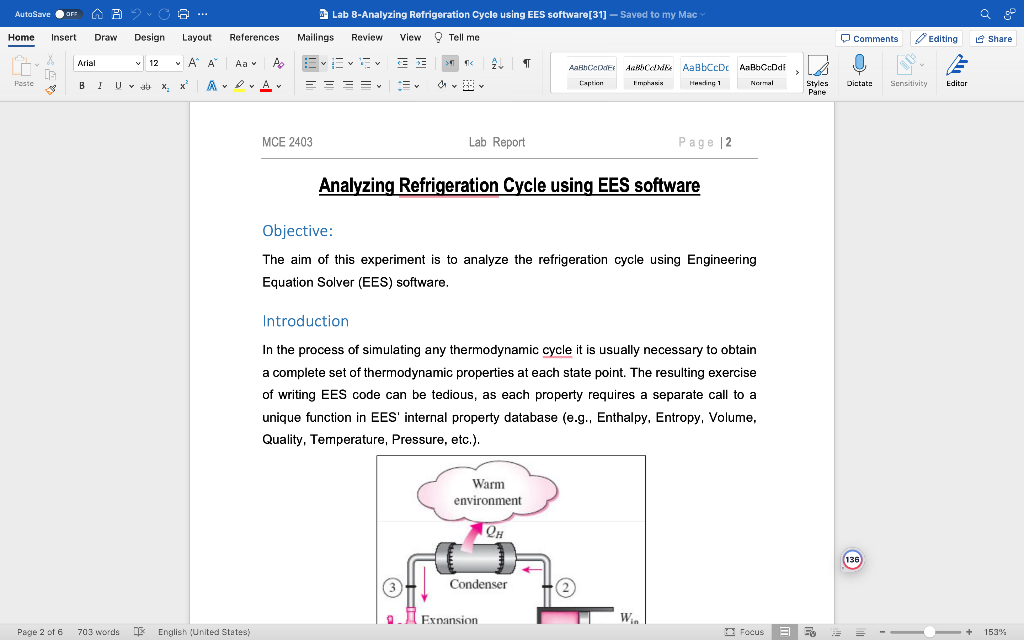Click the yellow text highlight color button
The width and height of the screenshot is (1024, 640).
240,86
